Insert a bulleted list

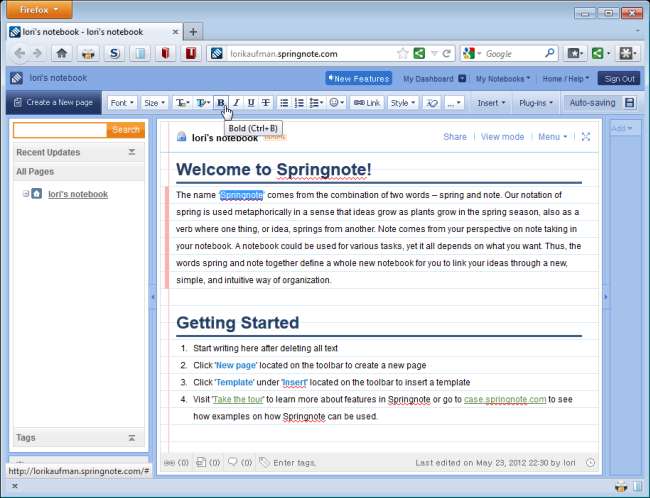coord(284,102)
